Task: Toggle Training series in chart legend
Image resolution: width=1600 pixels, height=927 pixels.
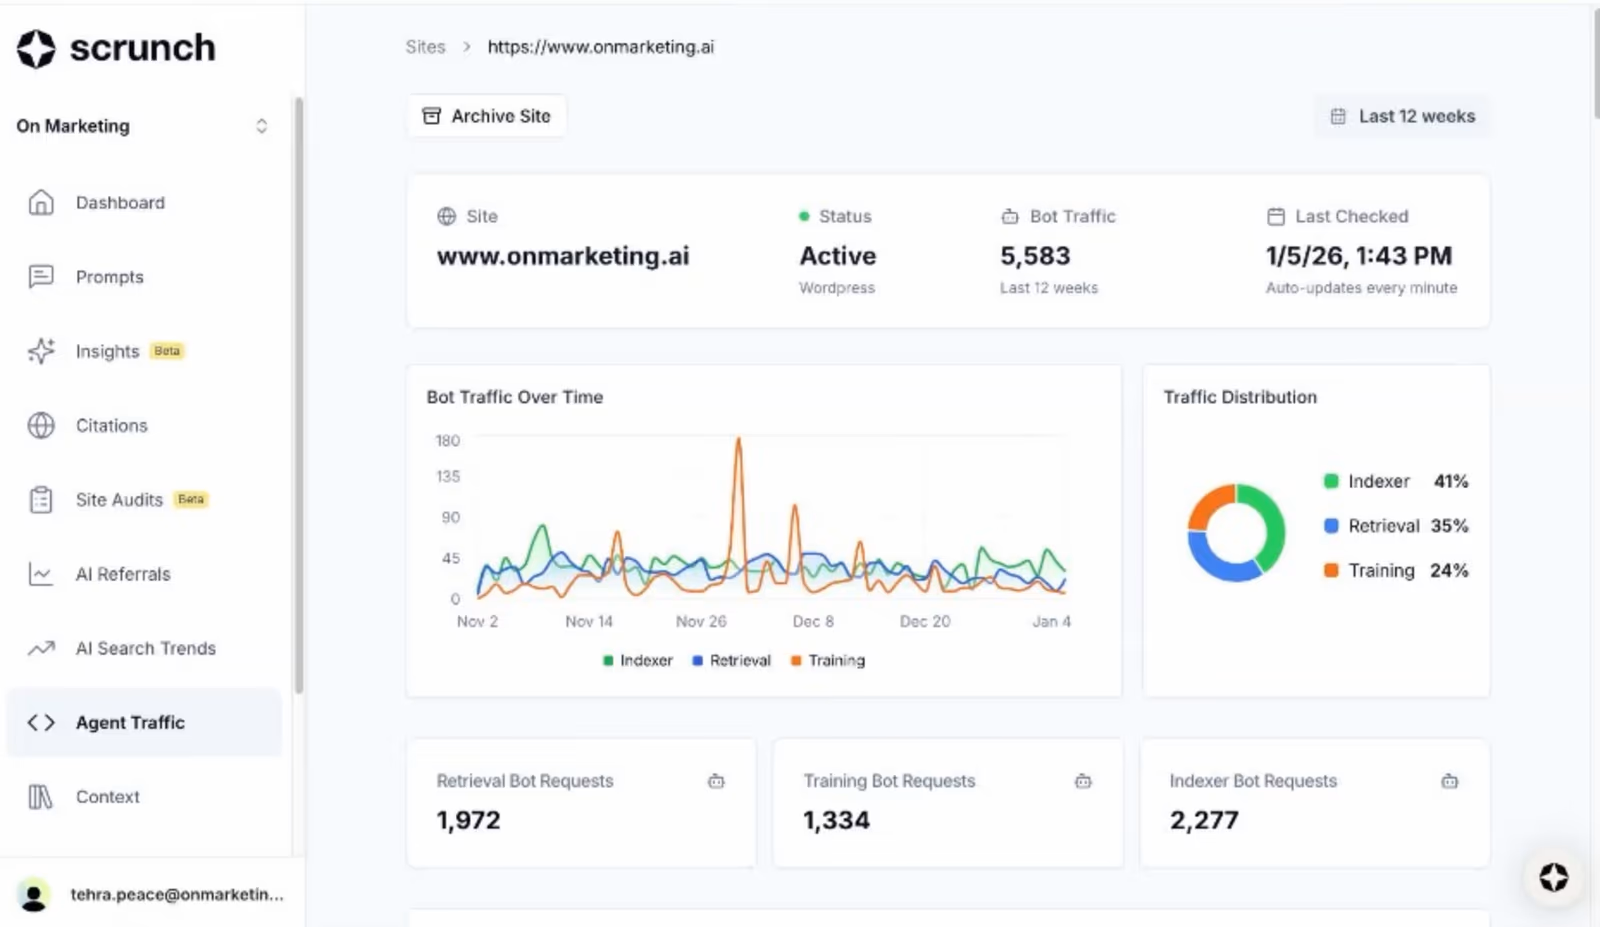Action: [827, 661]
